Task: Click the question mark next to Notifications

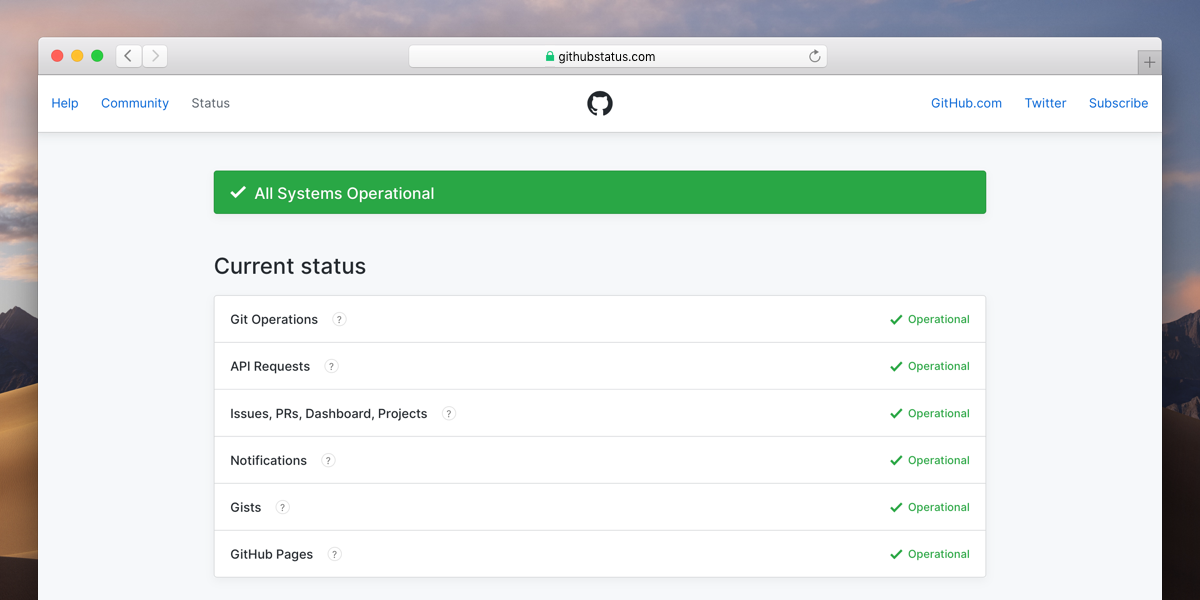Action: tap(328, 460)
